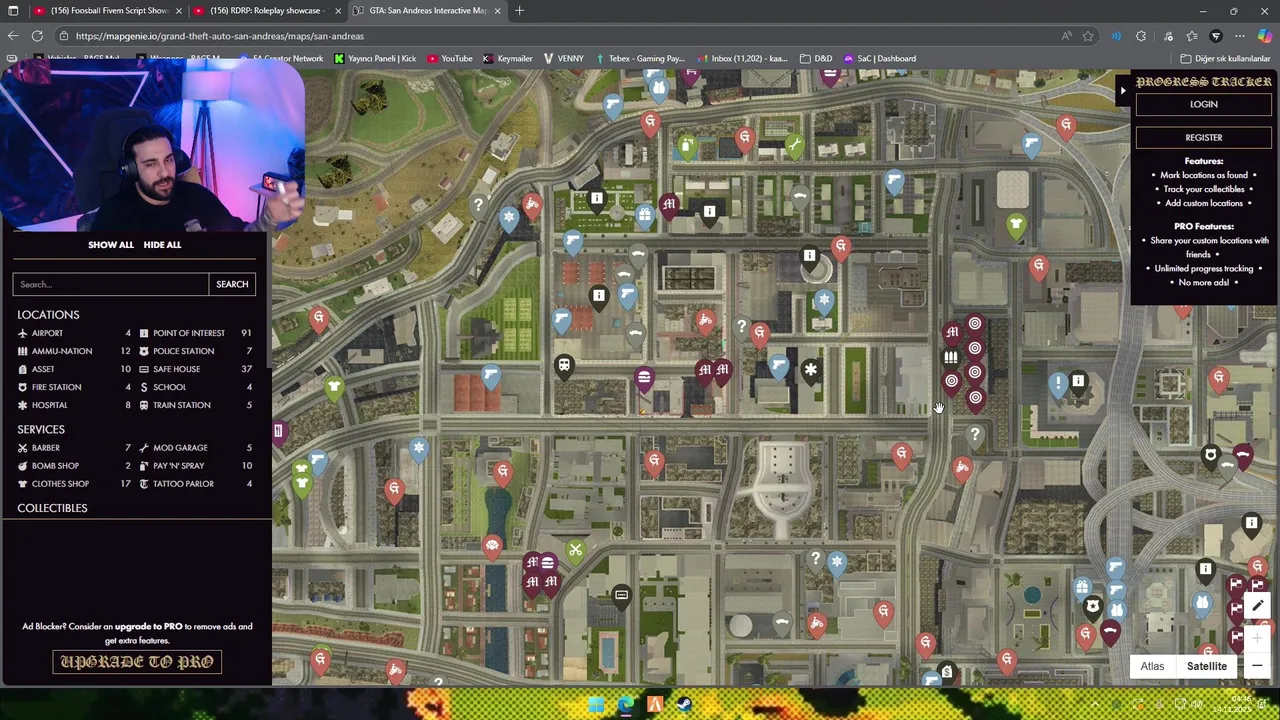Click the Hospital asterisk icon in sidebar
Screen dimensions: 1280x720
[x=22, y=405]
